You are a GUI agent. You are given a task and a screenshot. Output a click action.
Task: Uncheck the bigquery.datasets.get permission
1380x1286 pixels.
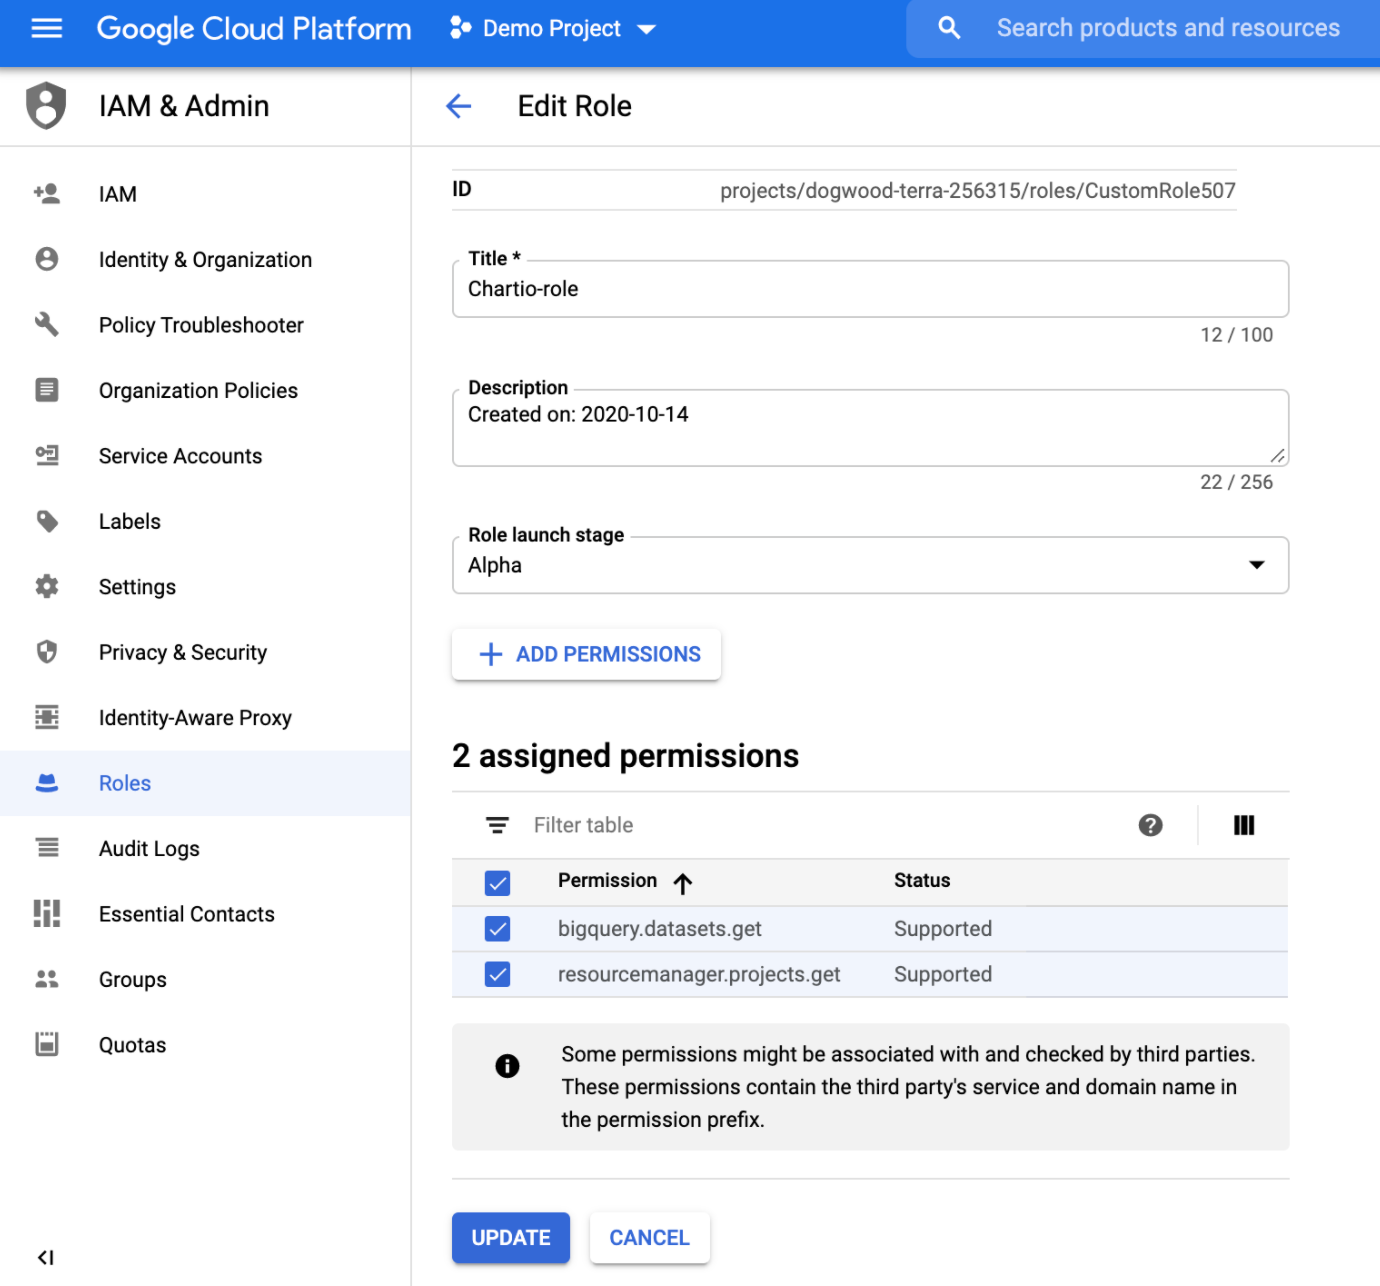click(497, 929)
